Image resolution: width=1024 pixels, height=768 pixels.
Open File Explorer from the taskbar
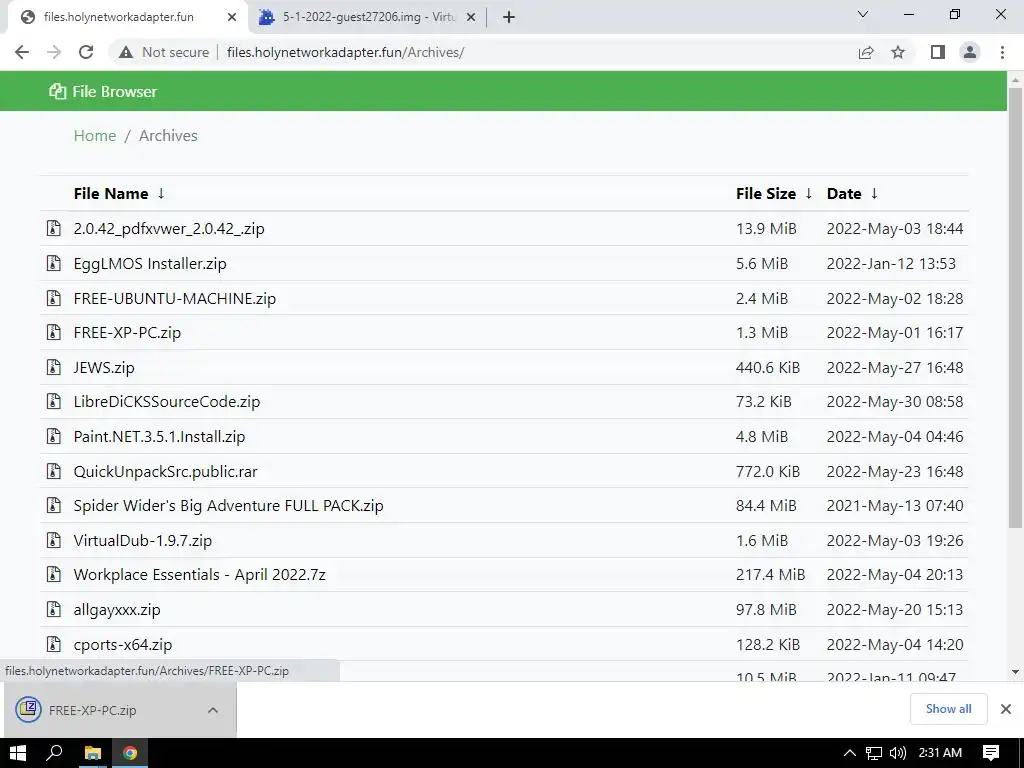coord(93,753)
